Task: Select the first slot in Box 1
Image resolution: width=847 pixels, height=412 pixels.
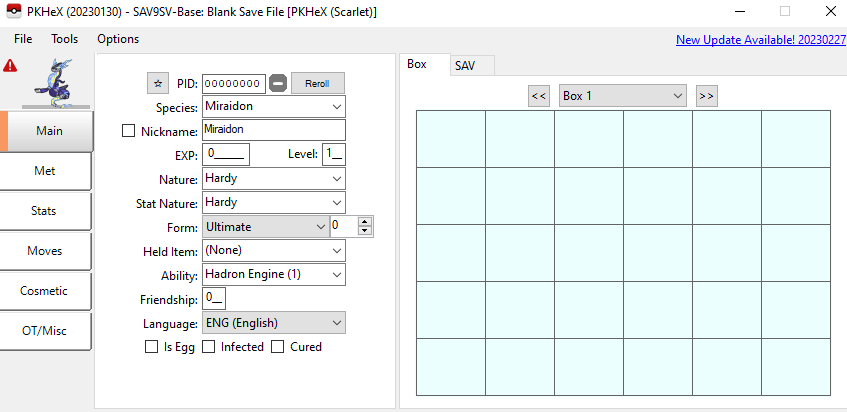Action: tap(451, 139)
